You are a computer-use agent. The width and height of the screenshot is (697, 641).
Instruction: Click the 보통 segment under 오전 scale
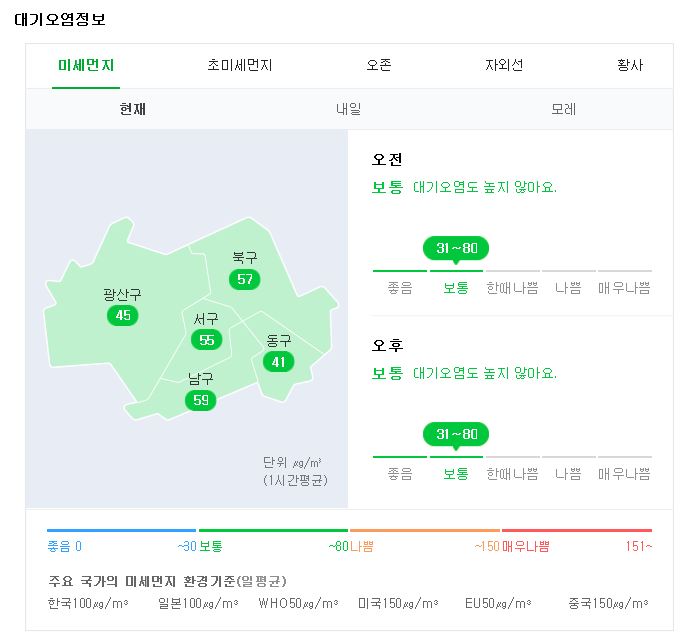[x=456, y=288]
